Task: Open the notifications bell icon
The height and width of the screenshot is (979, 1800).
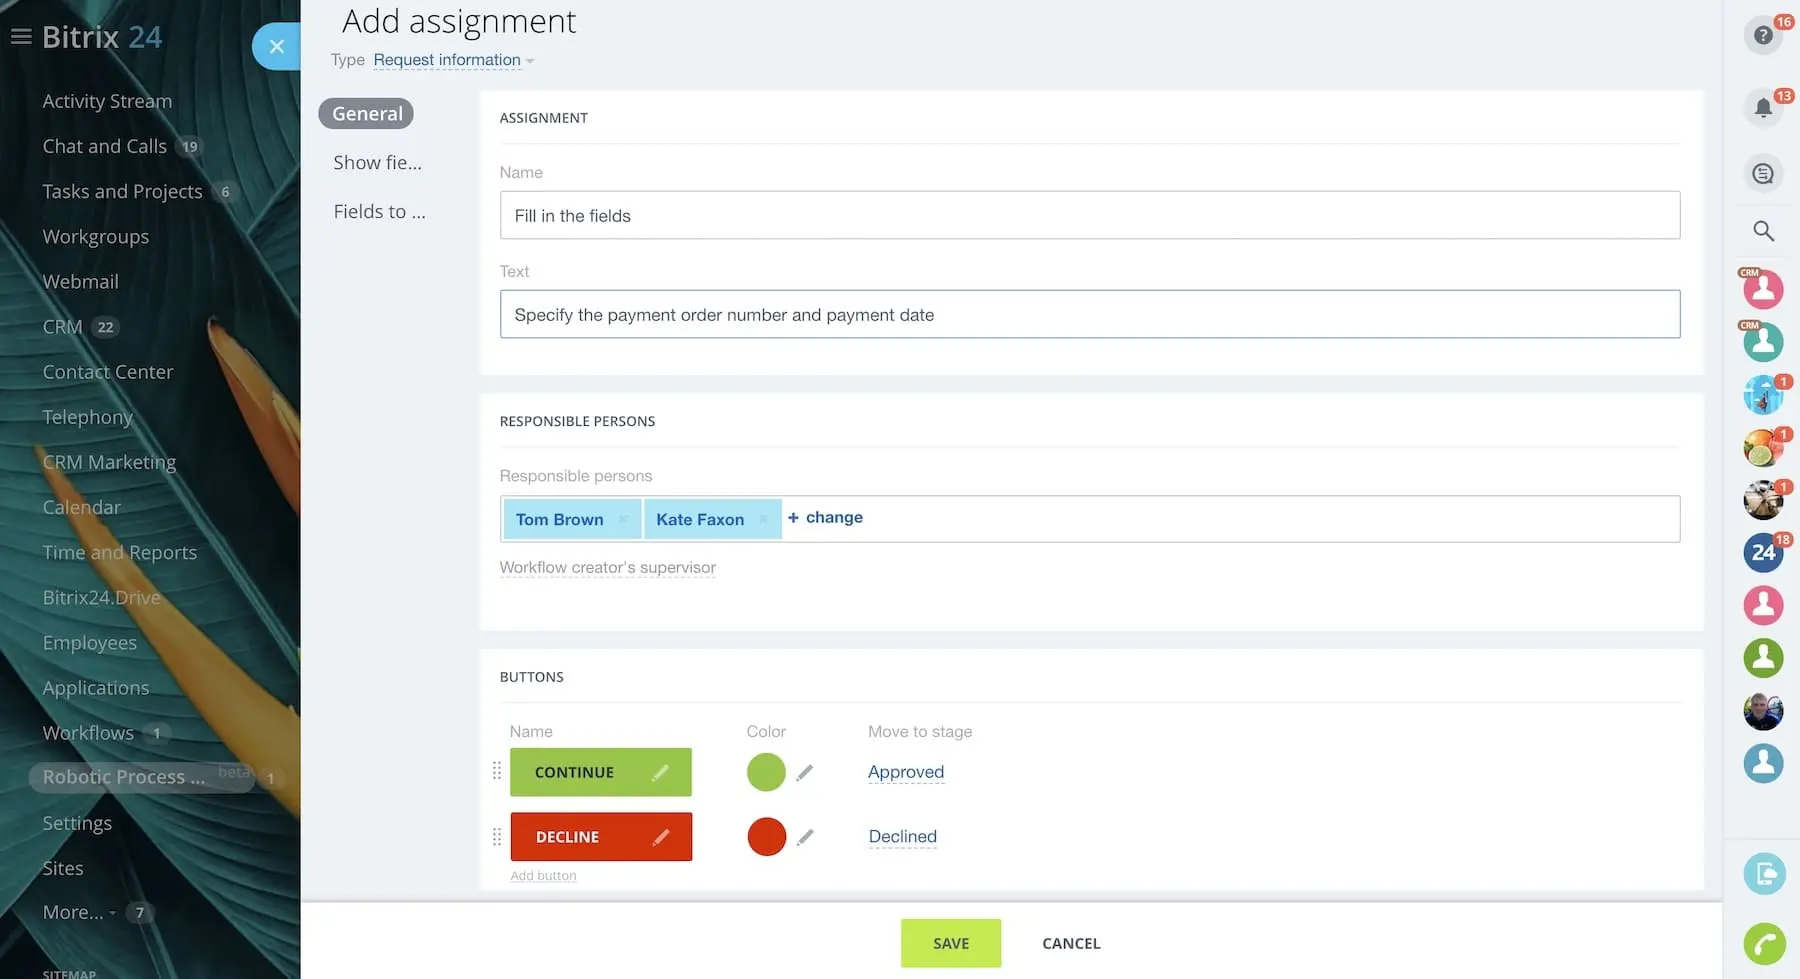Action: coord(1762,108)
